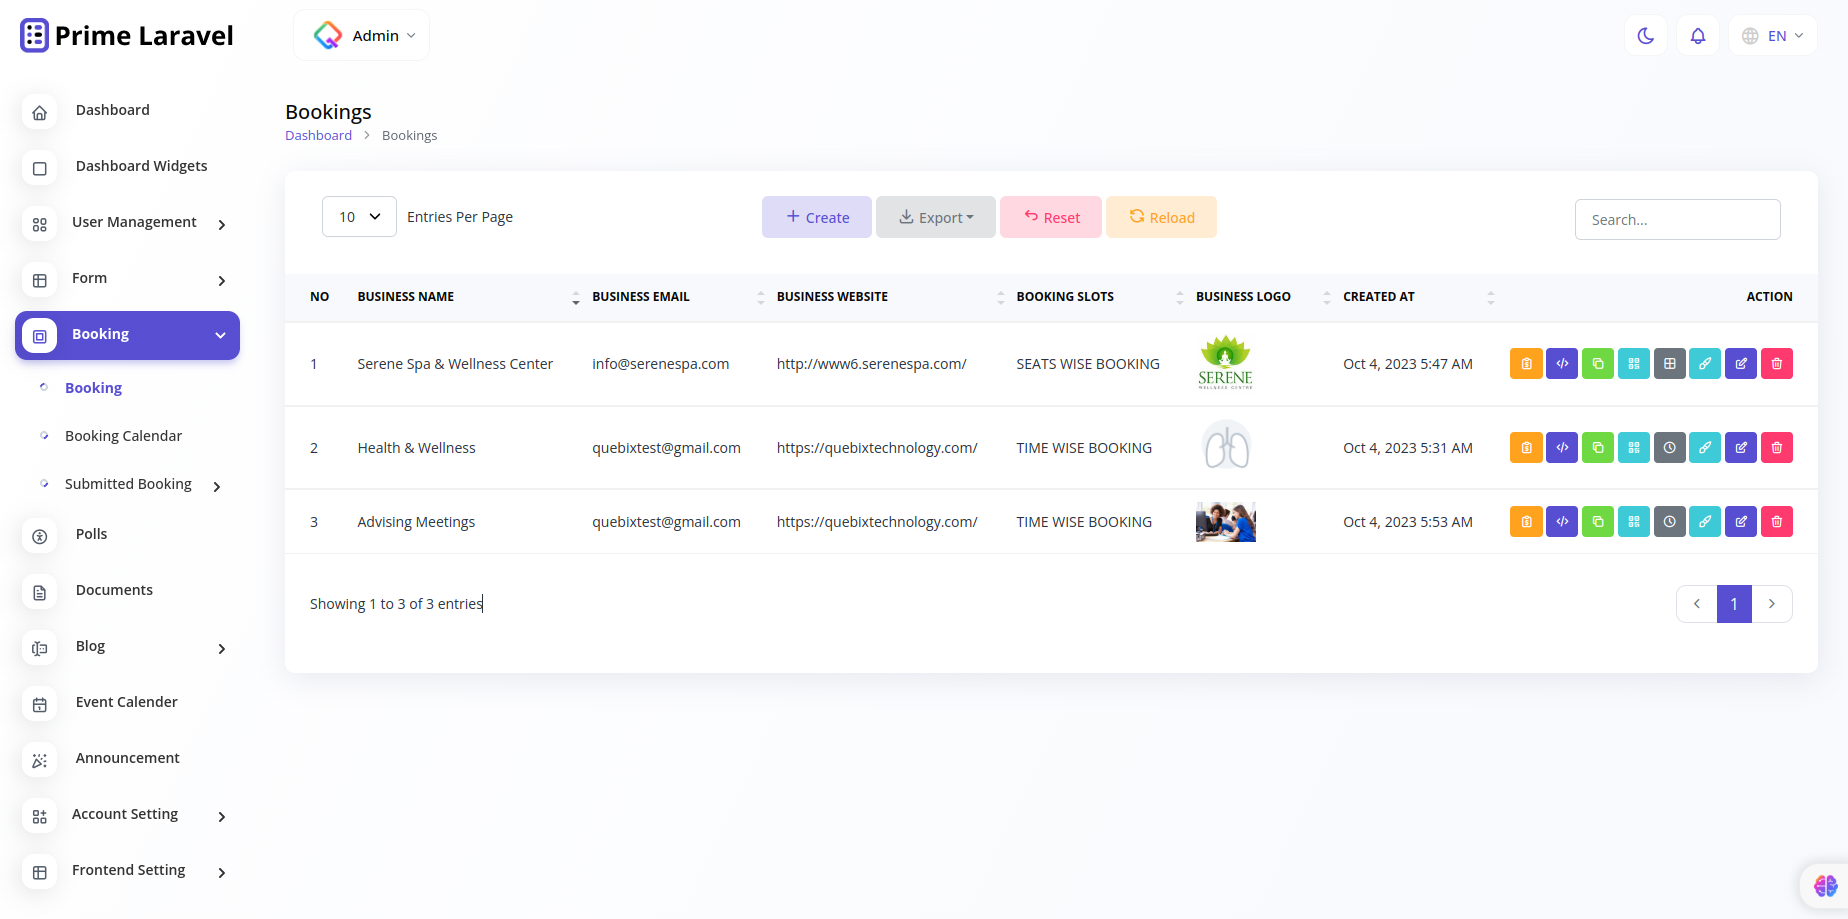Click the edit icon for Health & Wellness booking

click(1740, 447)
